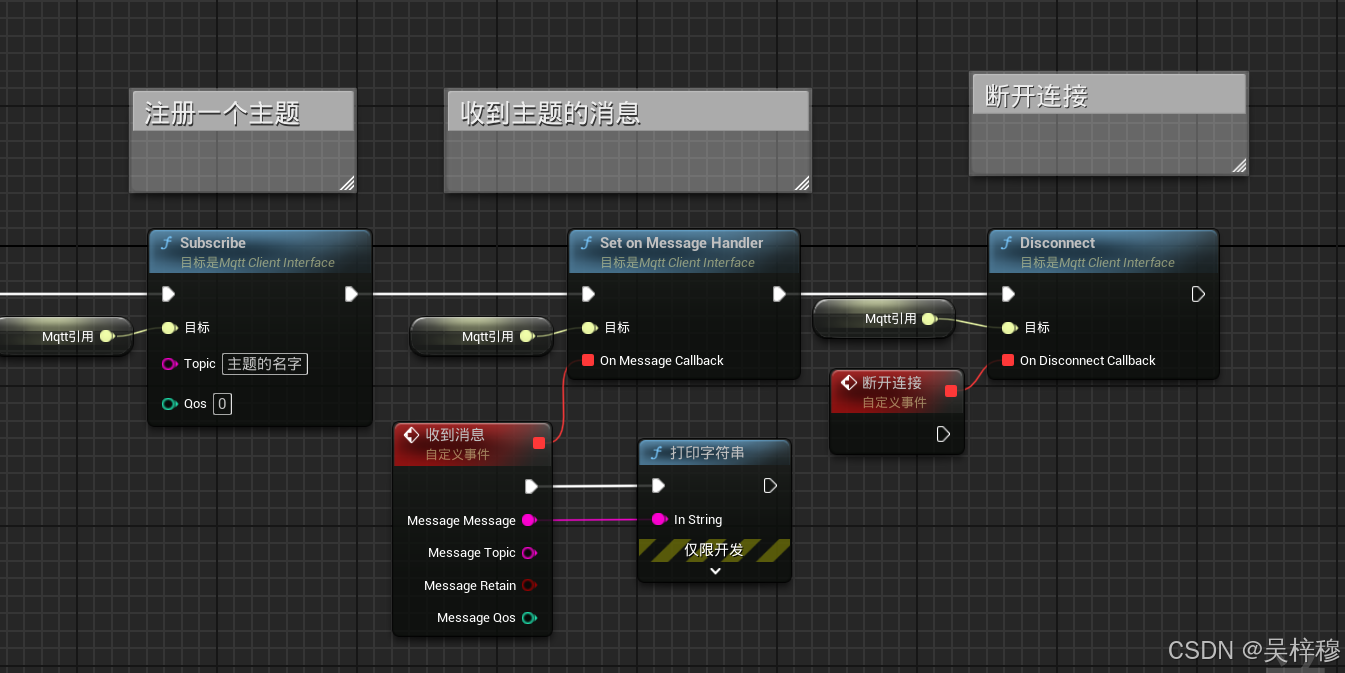Click the Qos value field on Subscribe
1345x673 pixels.
pos(223,404)
